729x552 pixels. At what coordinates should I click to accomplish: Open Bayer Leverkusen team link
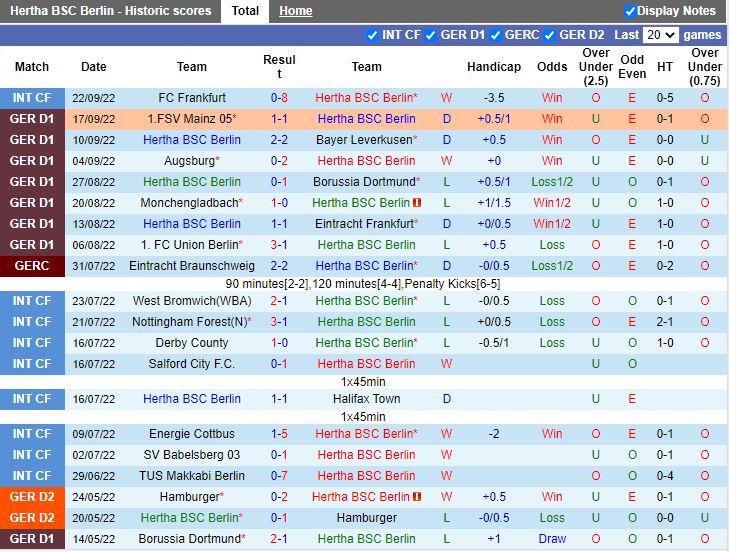tap(364, 140)
